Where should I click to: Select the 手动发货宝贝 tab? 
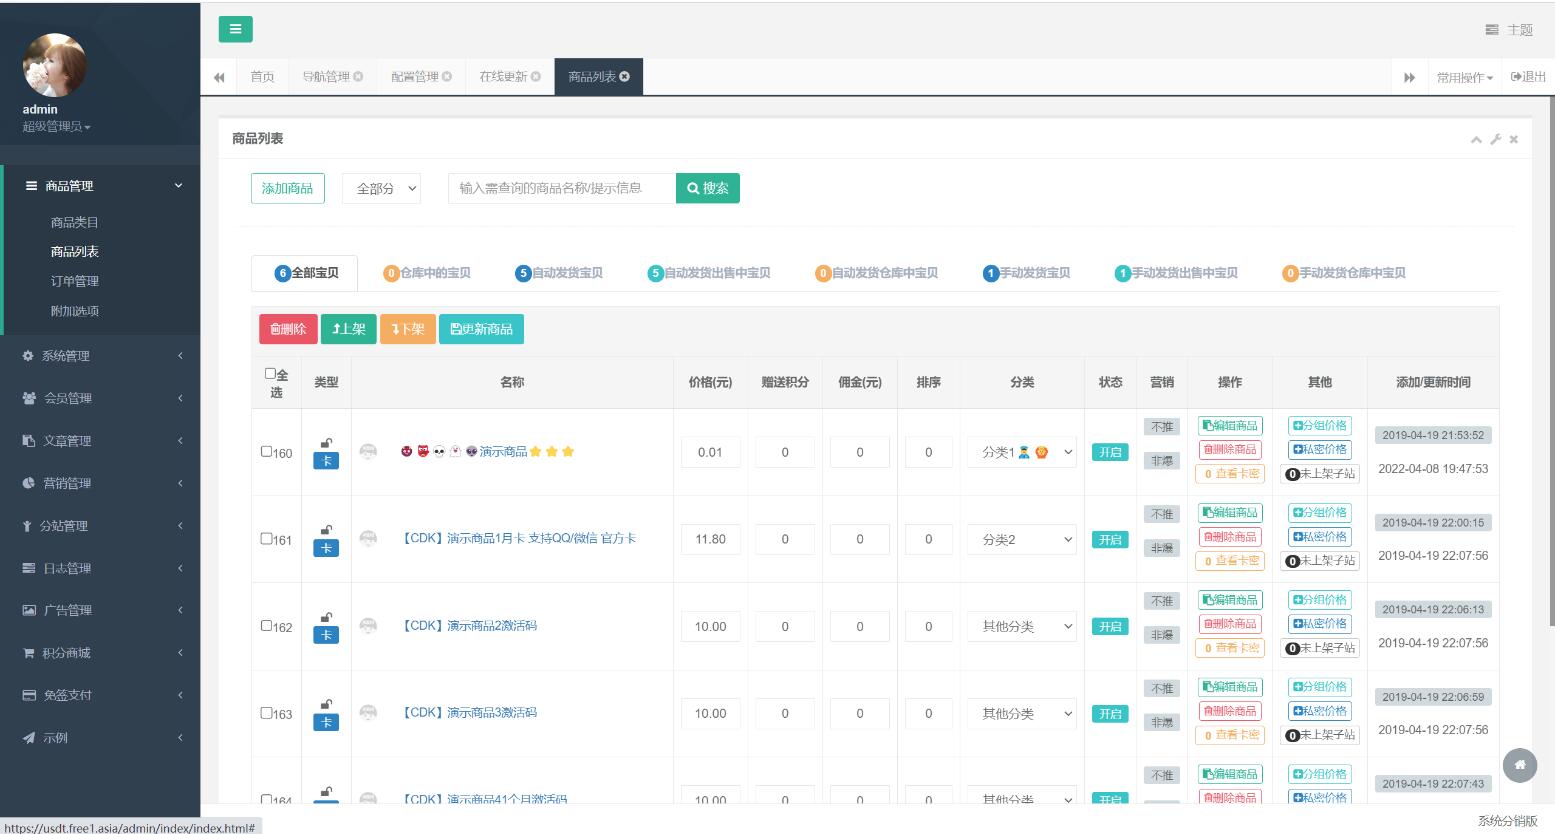[1027, 273]
